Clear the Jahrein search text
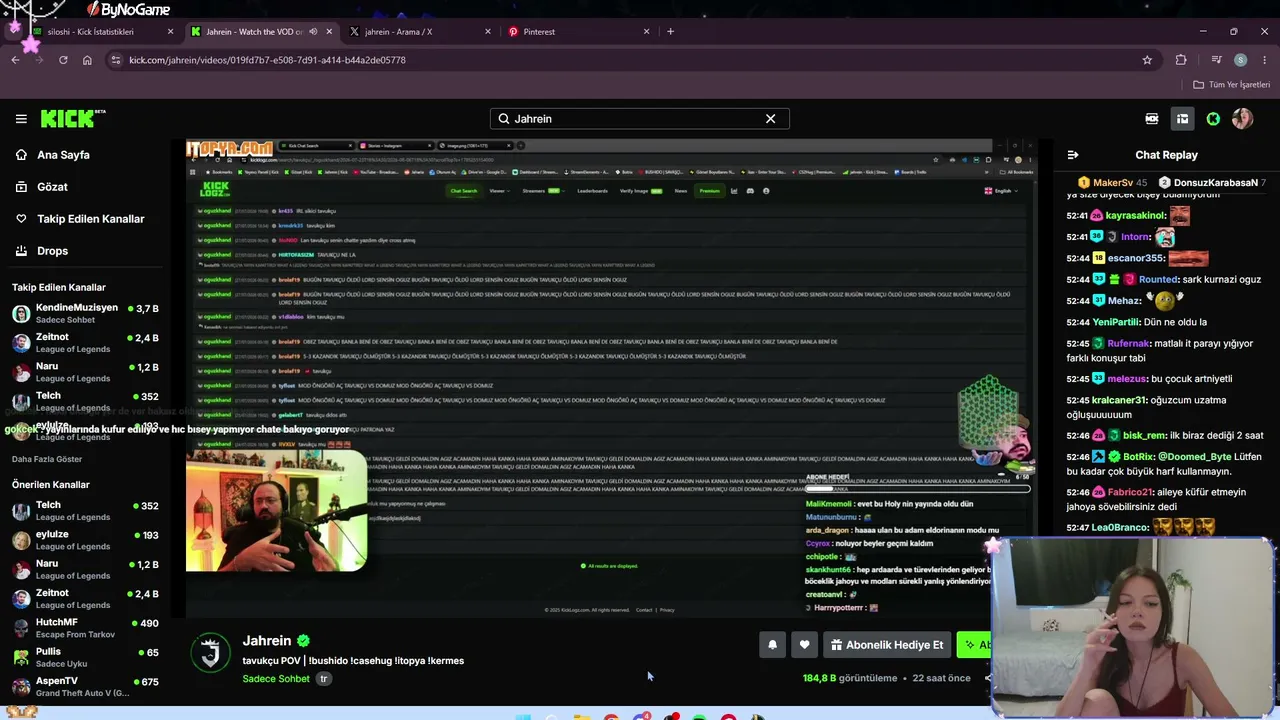1280x720 pixels. 770,119
